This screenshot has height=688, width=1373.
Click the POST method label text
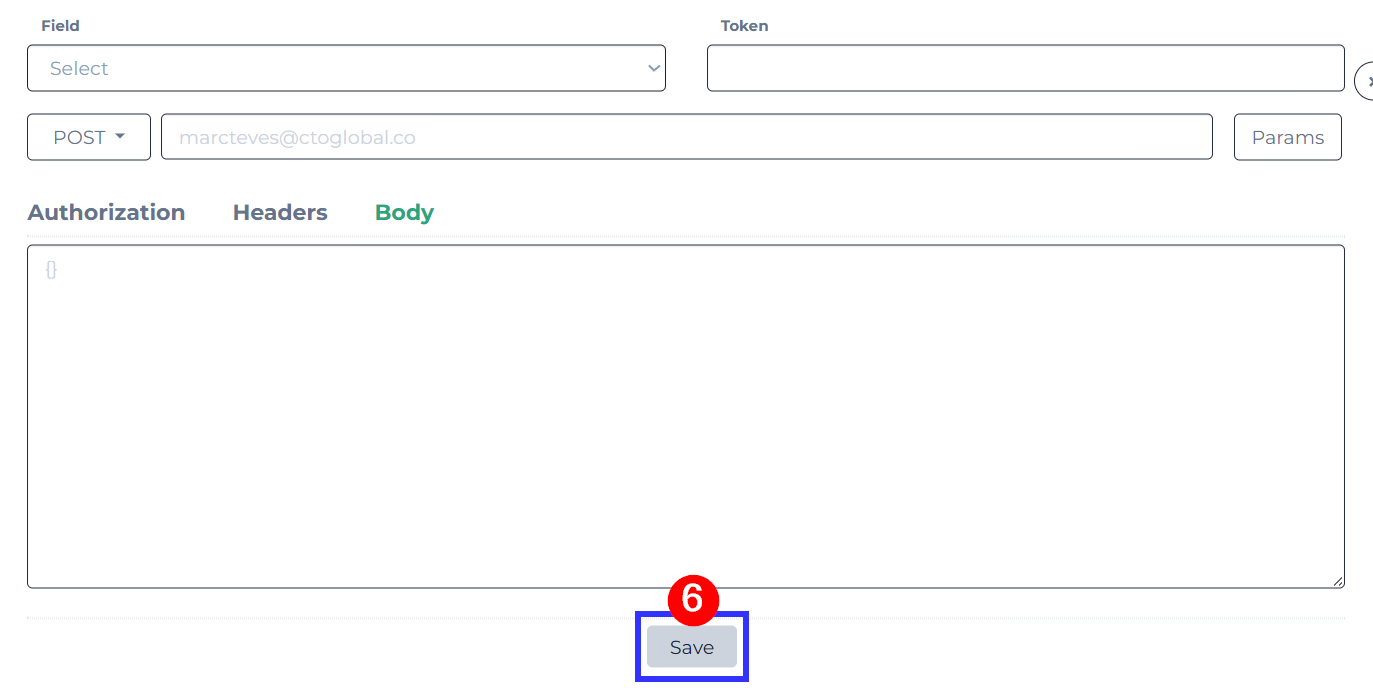[79, 137]
